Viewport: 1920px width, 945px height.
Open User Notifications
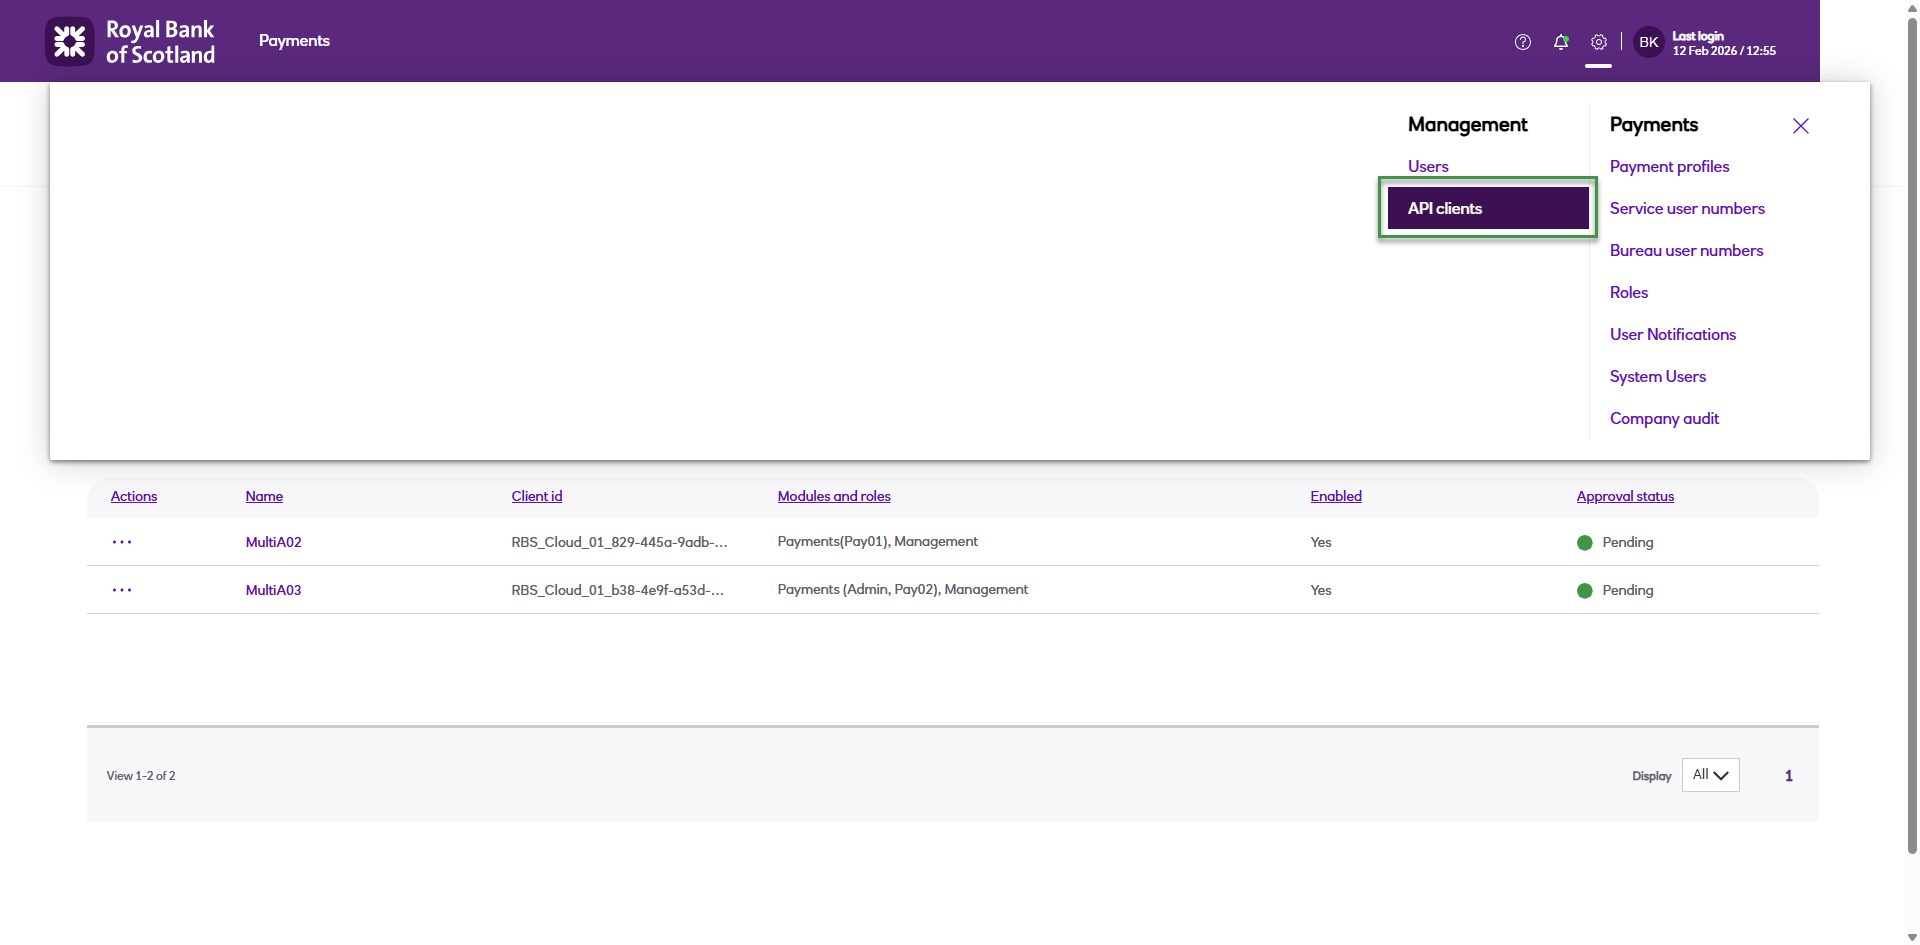point(1673,335)
